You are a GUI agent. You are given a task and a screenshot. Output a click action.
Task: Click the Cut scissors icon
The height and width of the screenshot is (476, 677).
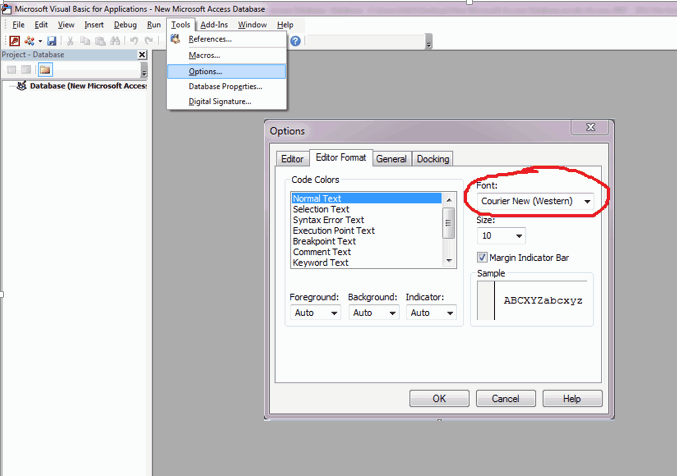(x=70, y=41)
